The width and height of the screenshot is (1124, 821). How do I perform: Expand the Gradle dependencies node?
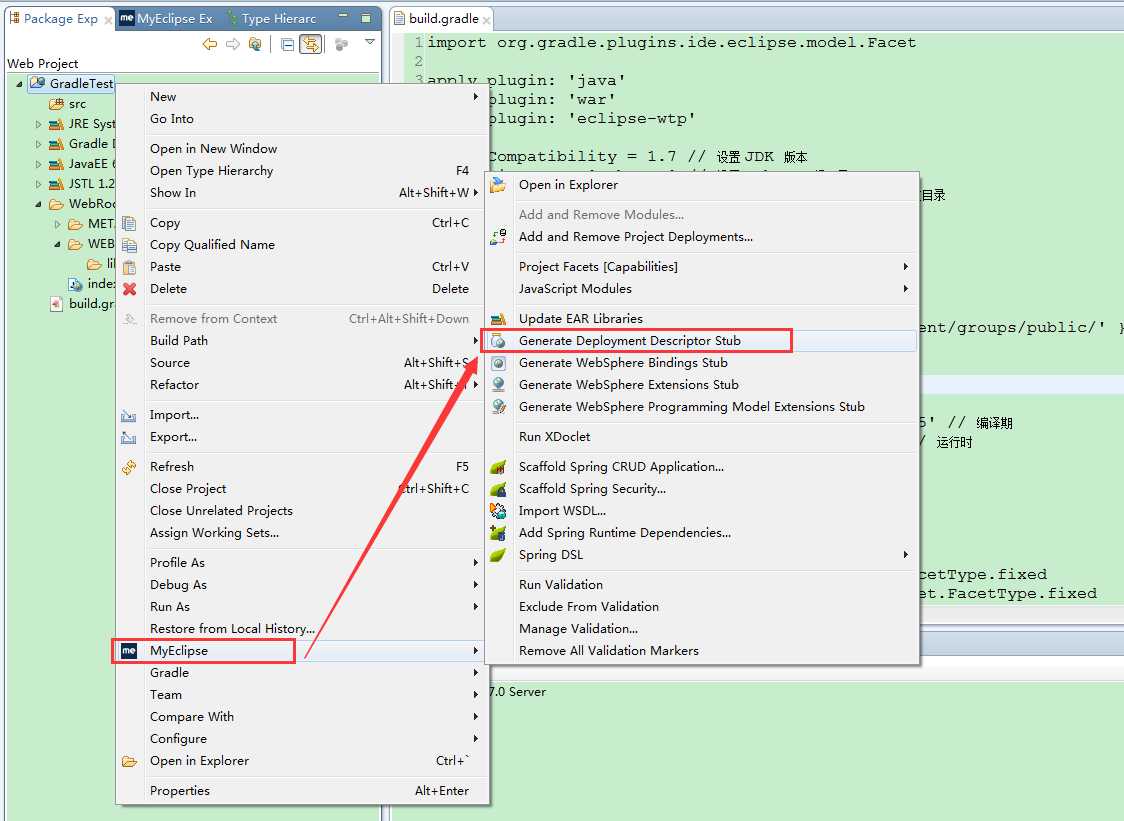[38, 144]
